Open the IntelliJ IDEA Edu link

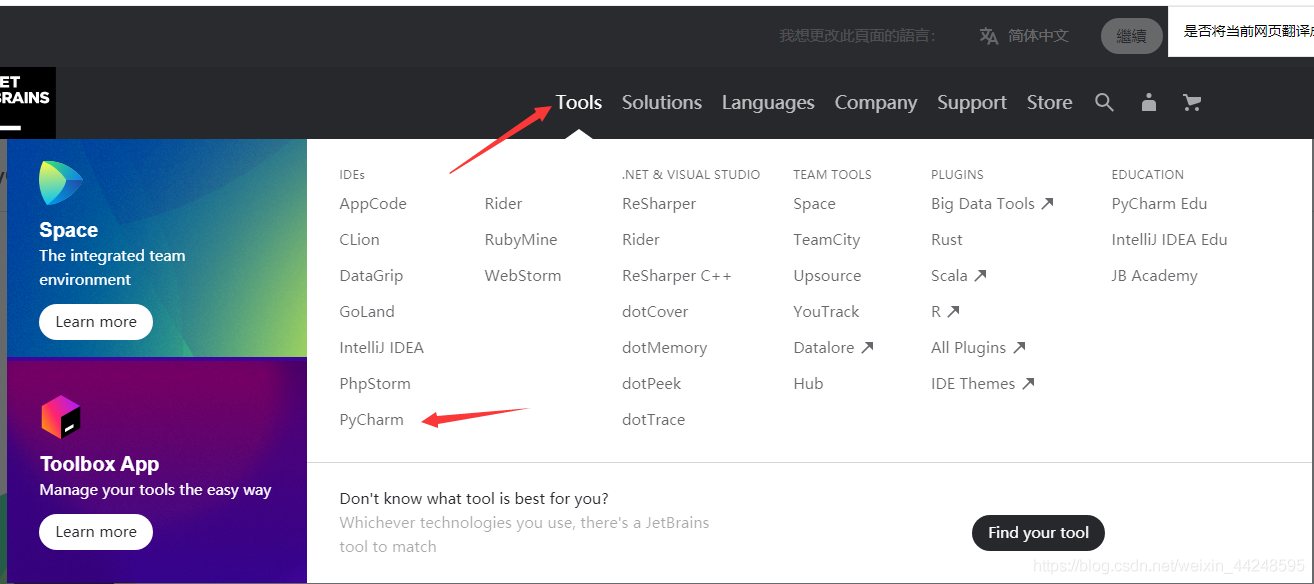[x=1169, y=240]
